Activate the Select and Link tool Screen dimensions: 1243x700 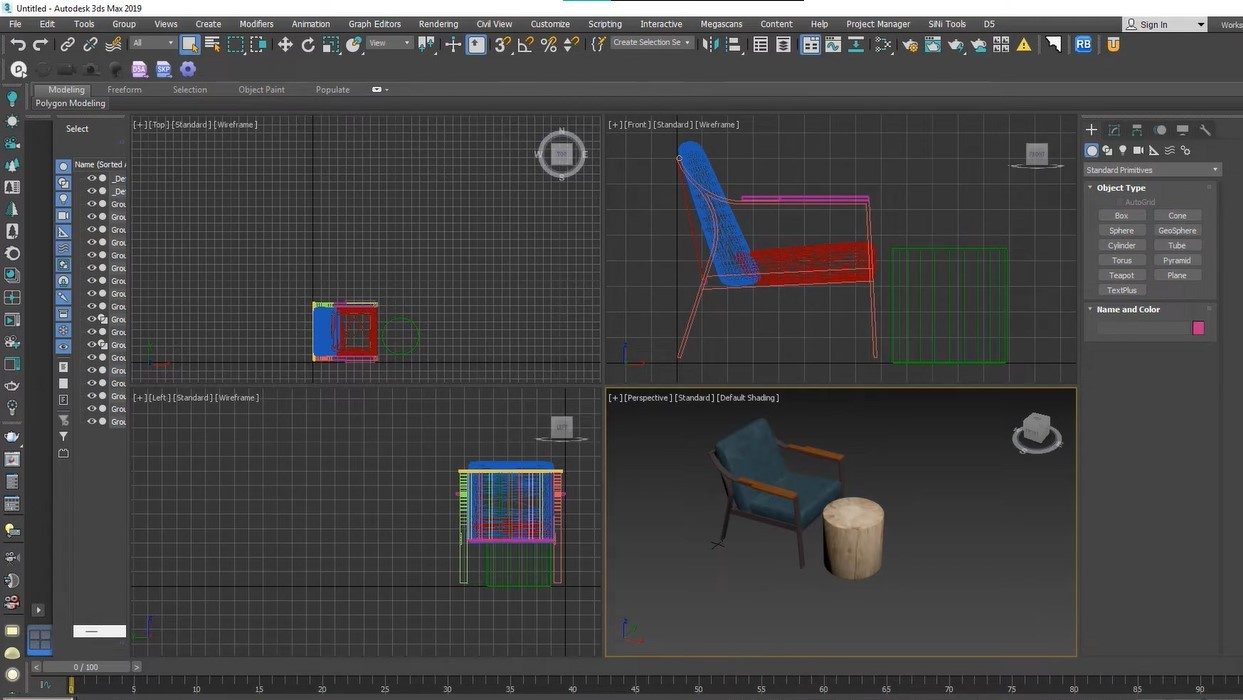(x=67, y=44)
